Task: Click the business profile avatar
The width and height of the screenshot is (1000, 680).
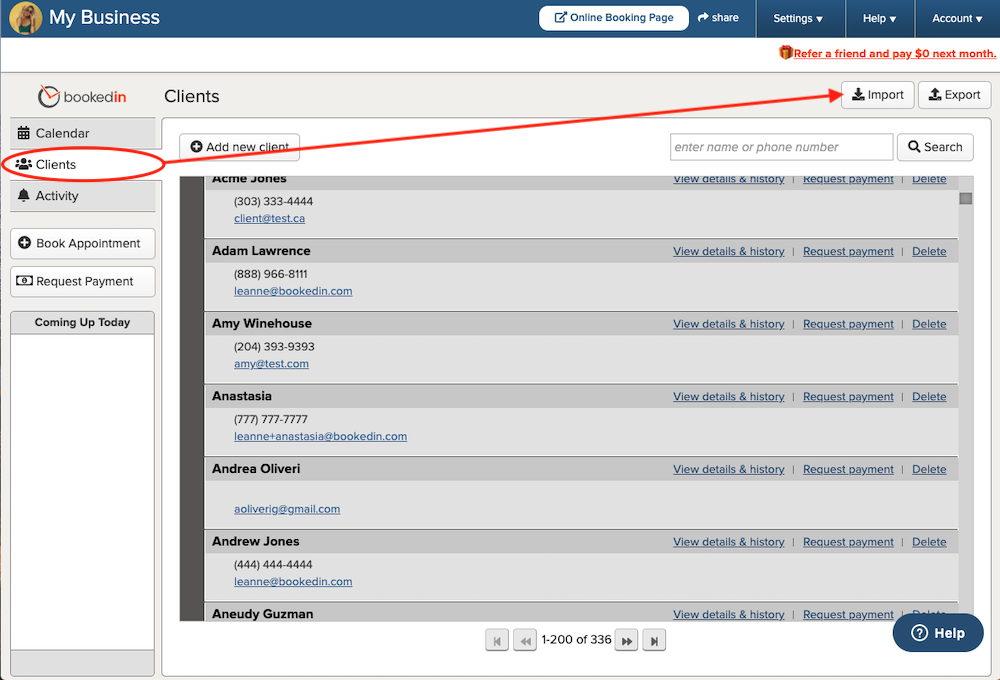Action: (26, 18)
